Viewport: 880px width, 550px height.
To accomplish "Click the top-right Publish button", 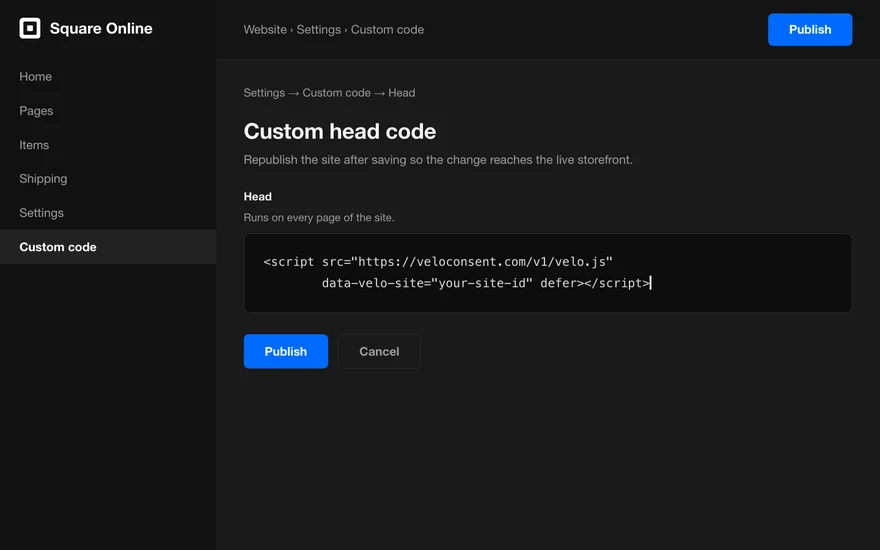I will pos(810,30).
